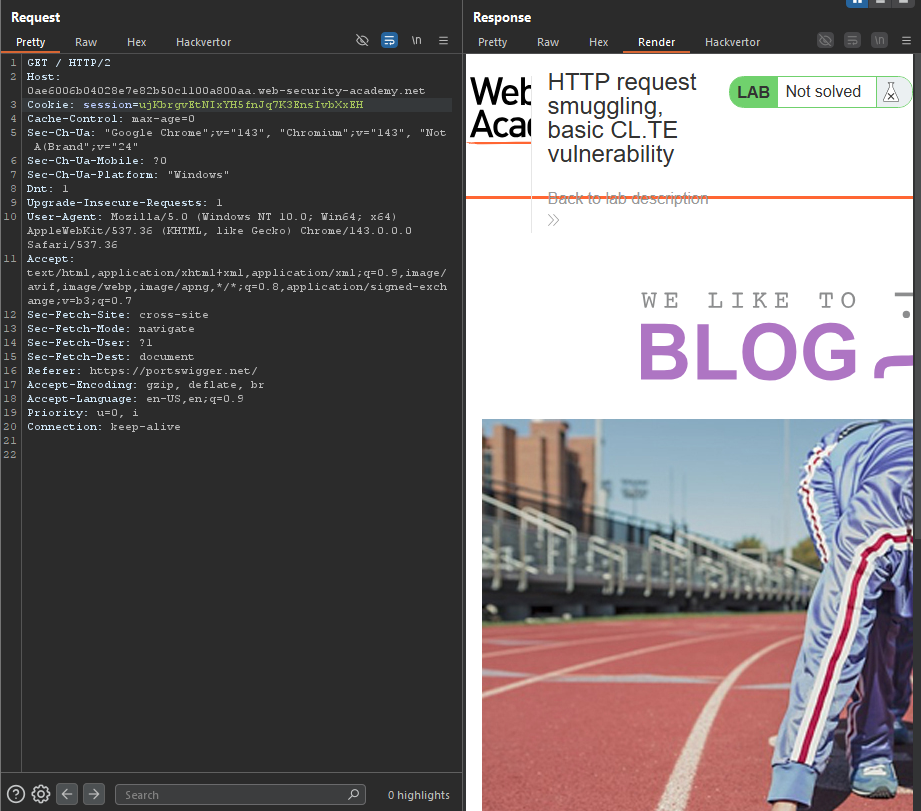Click the Accept-Encoding header line
Viewport: 921px width, 811px height.
[x=146, y=385]
